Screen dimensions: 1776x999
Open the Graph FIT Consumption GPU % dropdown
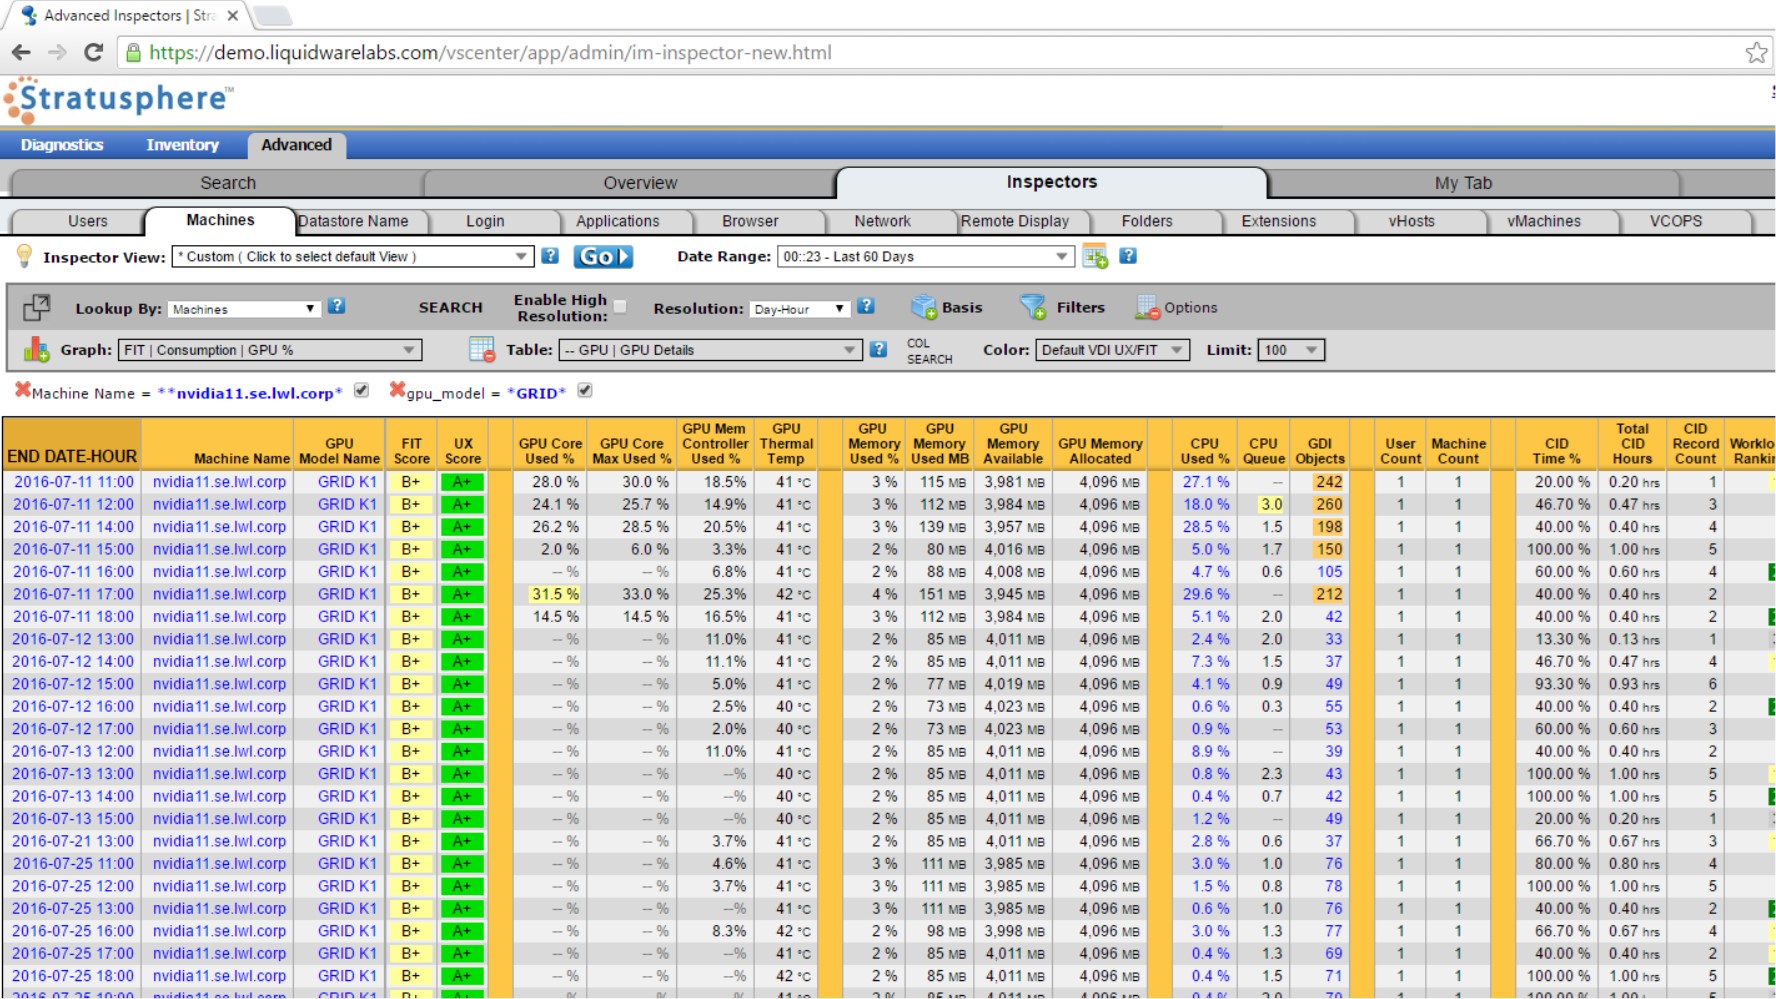(270, 350)
